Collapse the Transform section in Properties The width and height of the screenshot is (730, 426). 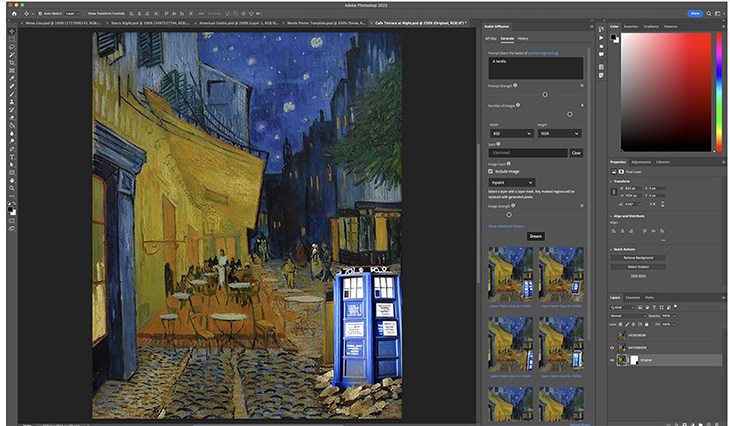pyautogui.click(x=611, y=182)
